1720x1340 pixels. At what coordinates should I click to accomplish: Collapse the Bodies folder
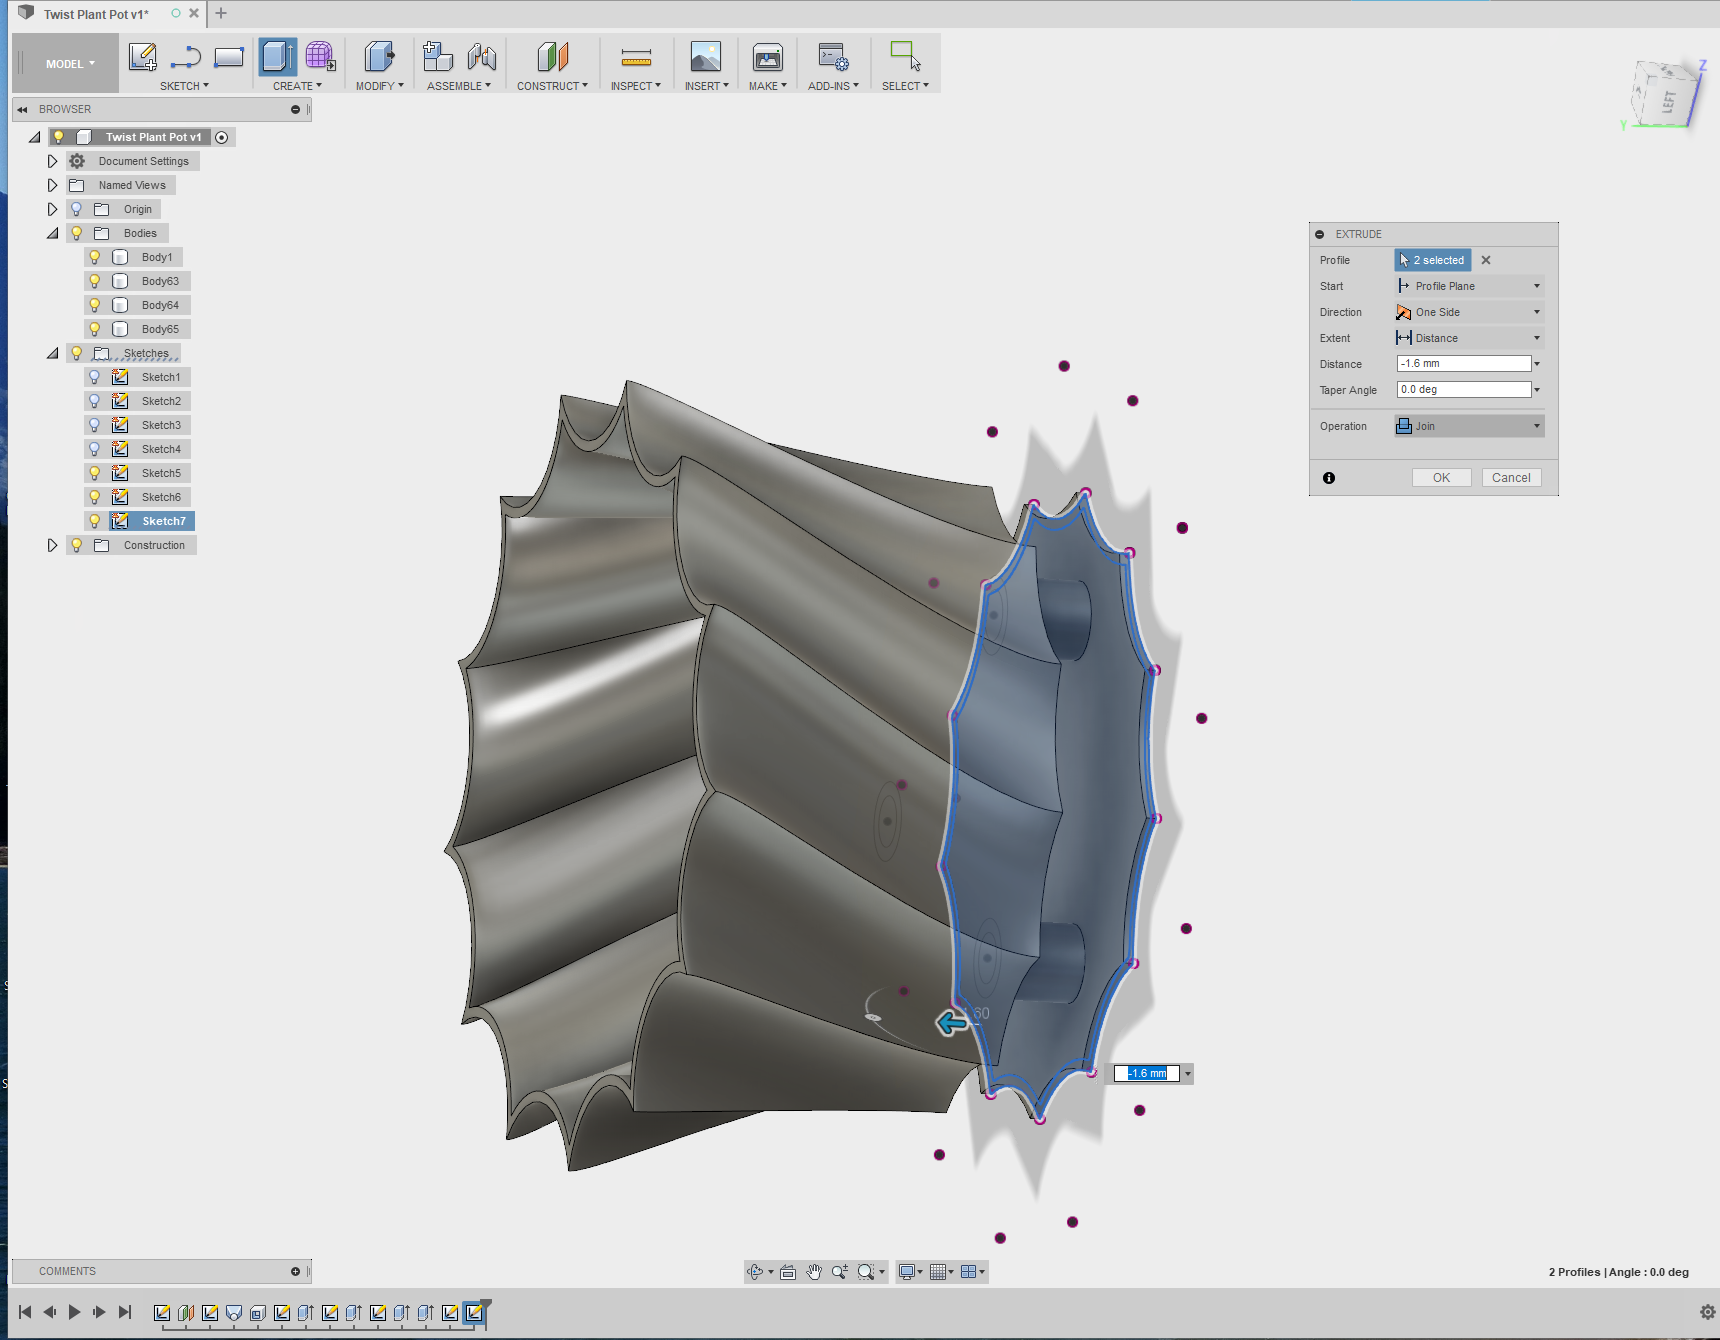[x=52, y=233]
